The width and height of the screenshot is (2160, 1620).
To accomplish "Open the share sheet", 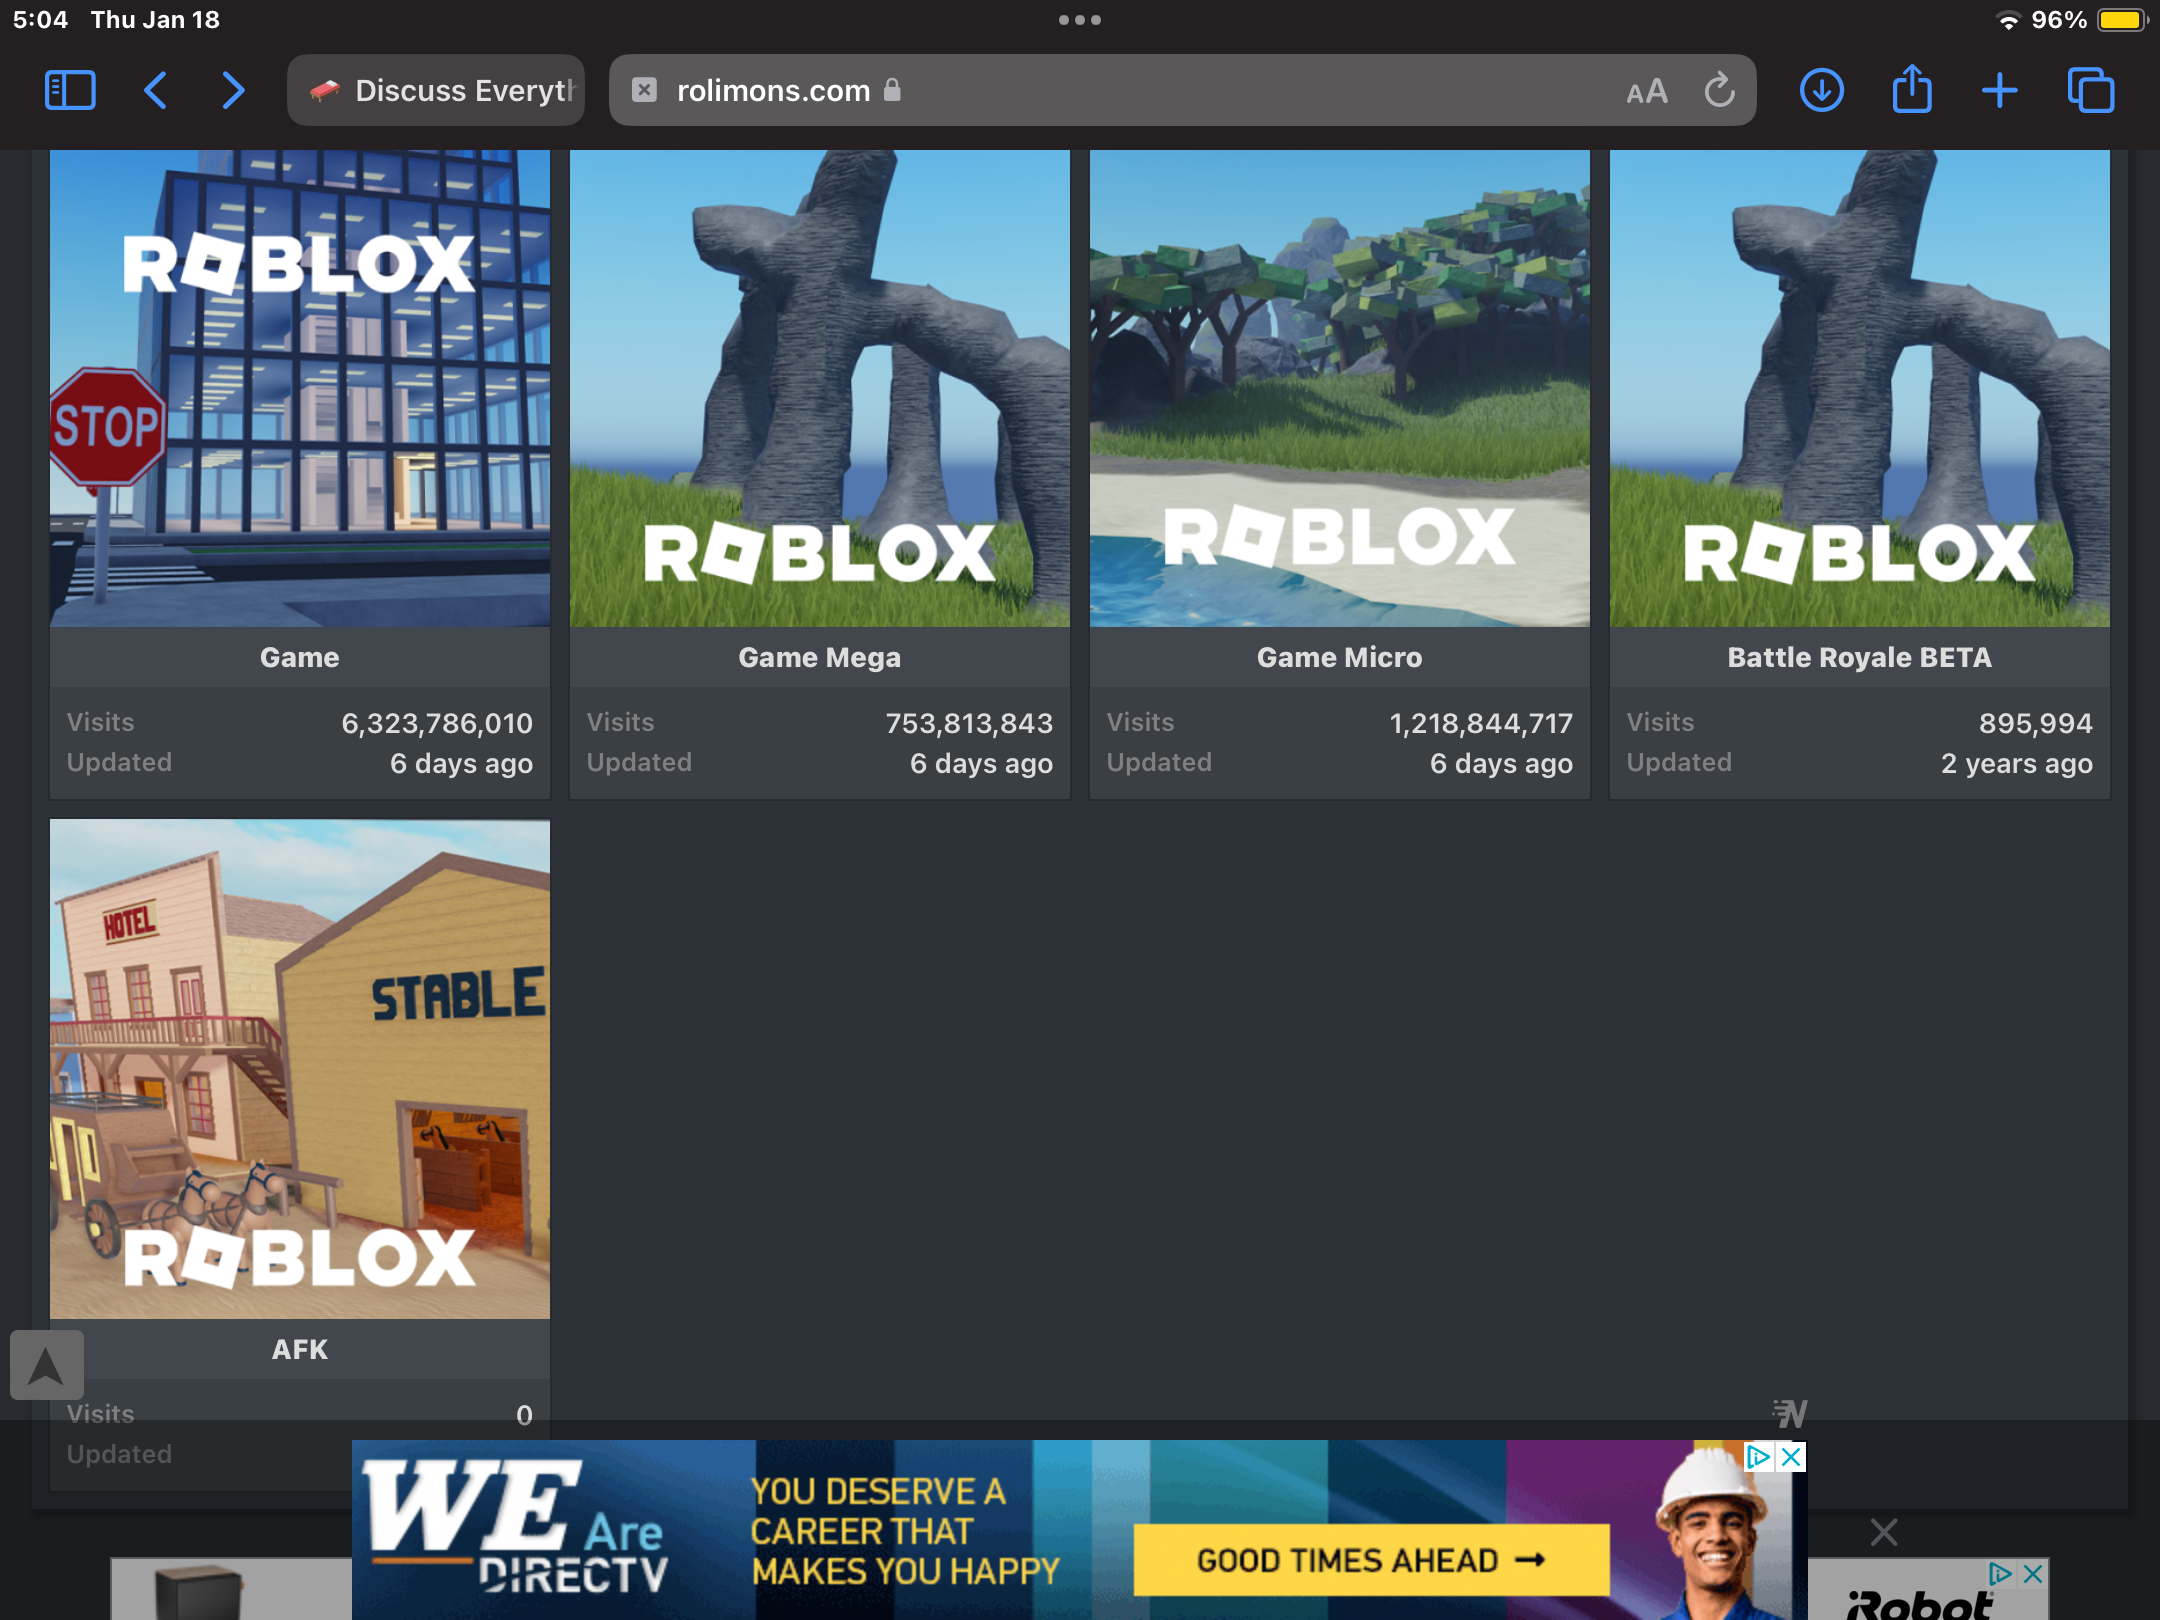I will [x=1911, y=91].
